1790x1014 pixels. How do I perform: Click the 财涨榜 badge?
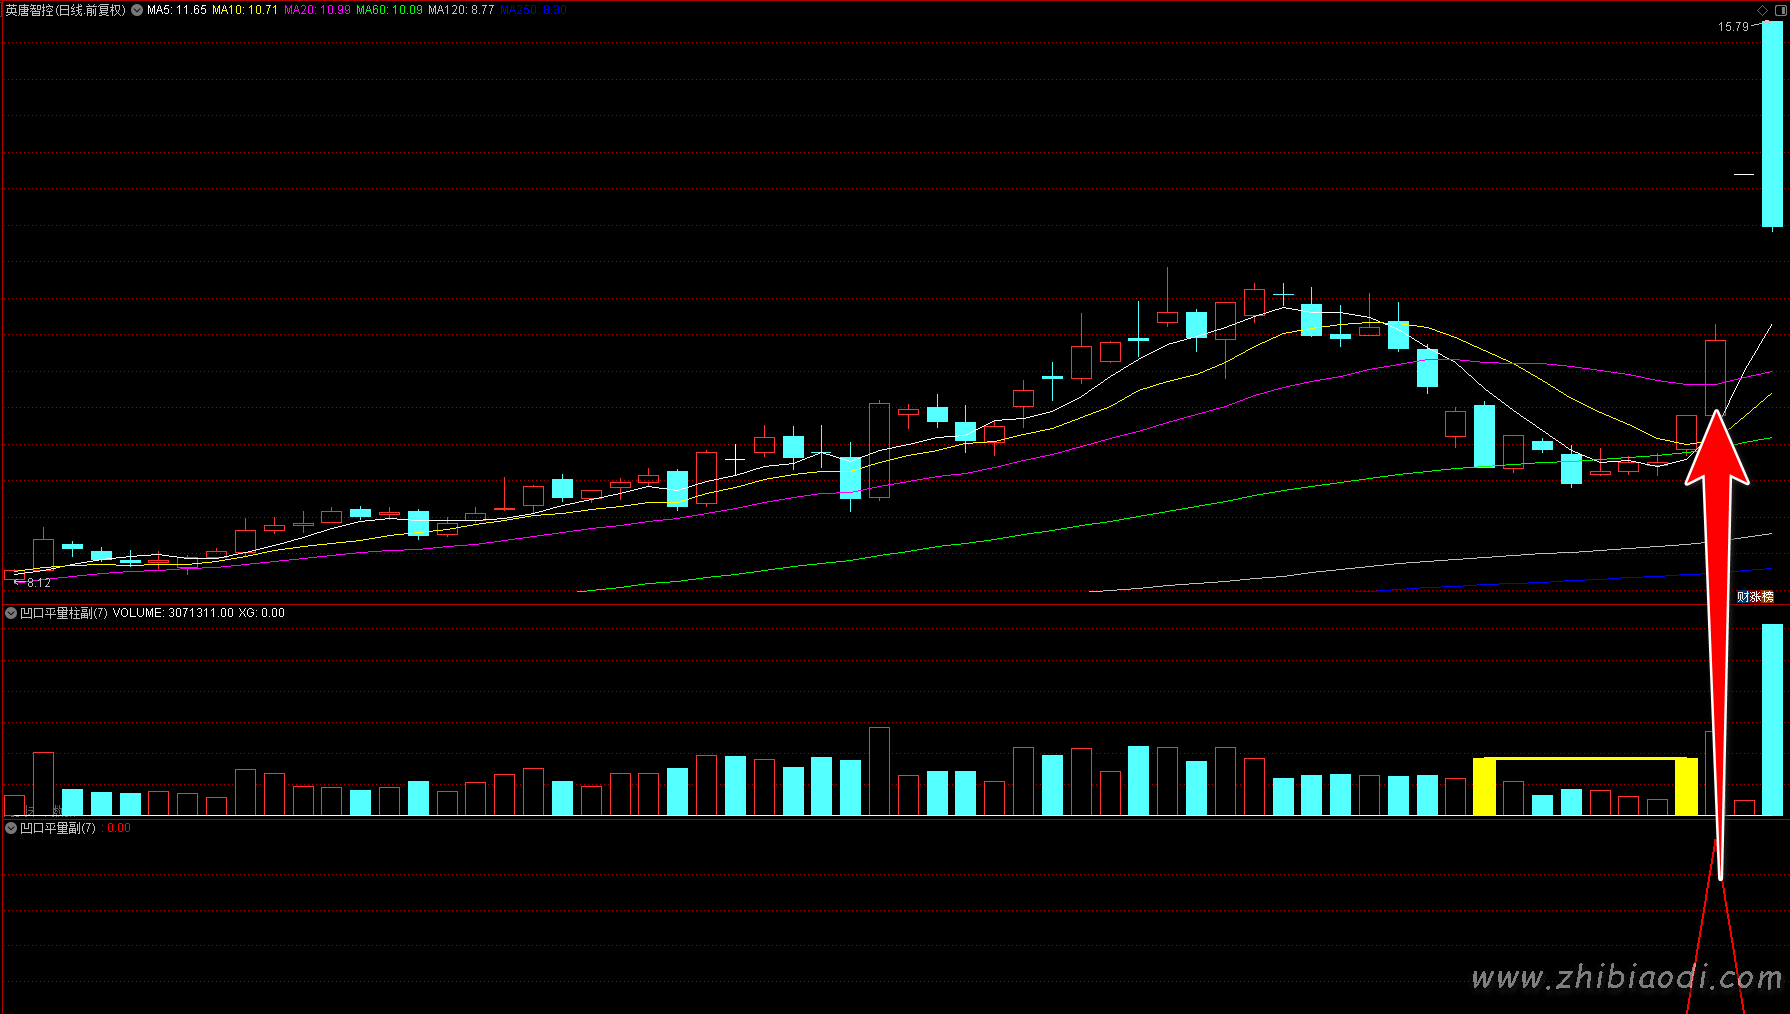tap(1755, 597)
